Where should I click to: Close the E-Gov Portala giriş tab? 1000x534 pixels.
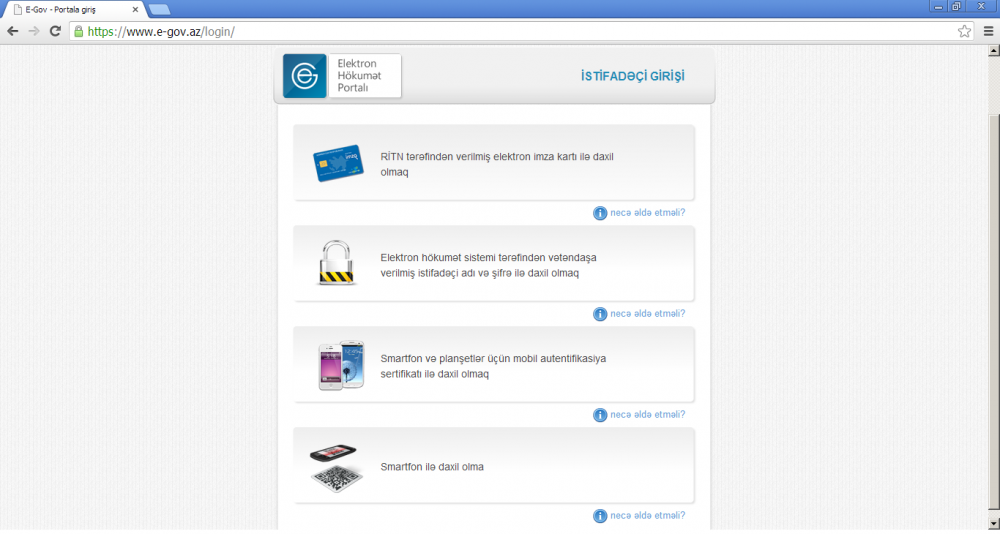[135, 10]
